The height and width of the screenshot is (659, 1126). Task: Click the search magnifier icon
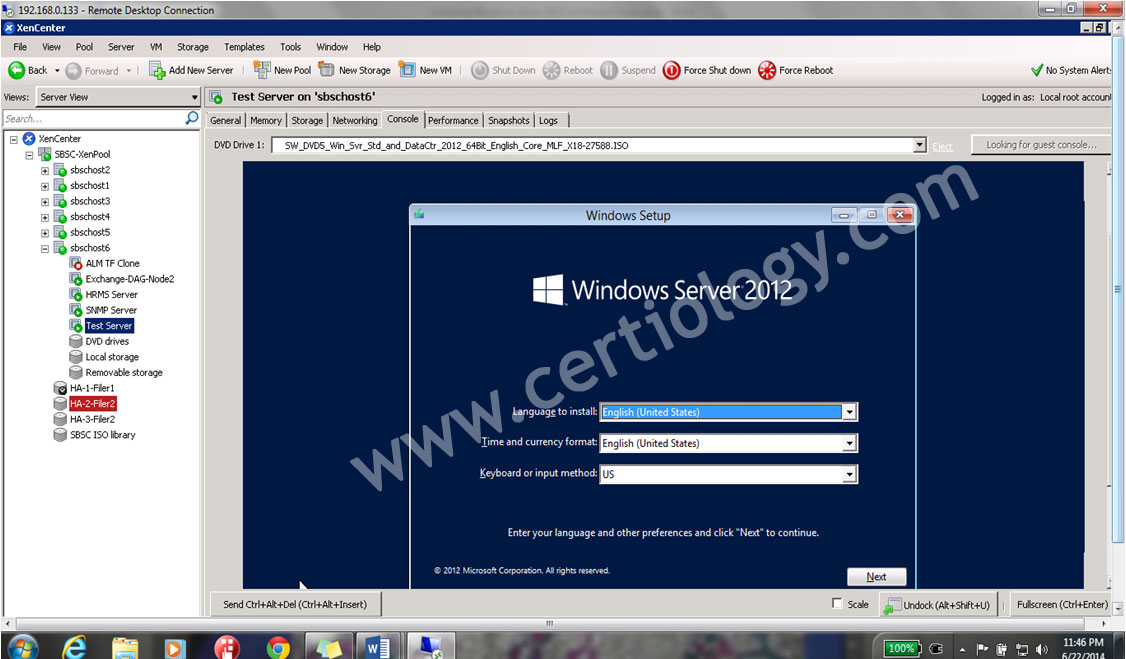192,118
